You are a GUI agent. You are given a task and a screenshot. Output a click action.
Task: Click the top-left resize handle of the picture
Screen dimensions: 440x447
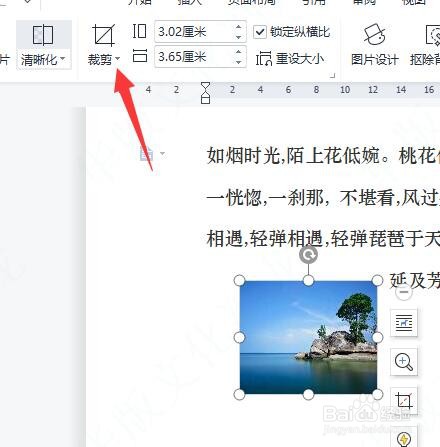tap(239, 281)
